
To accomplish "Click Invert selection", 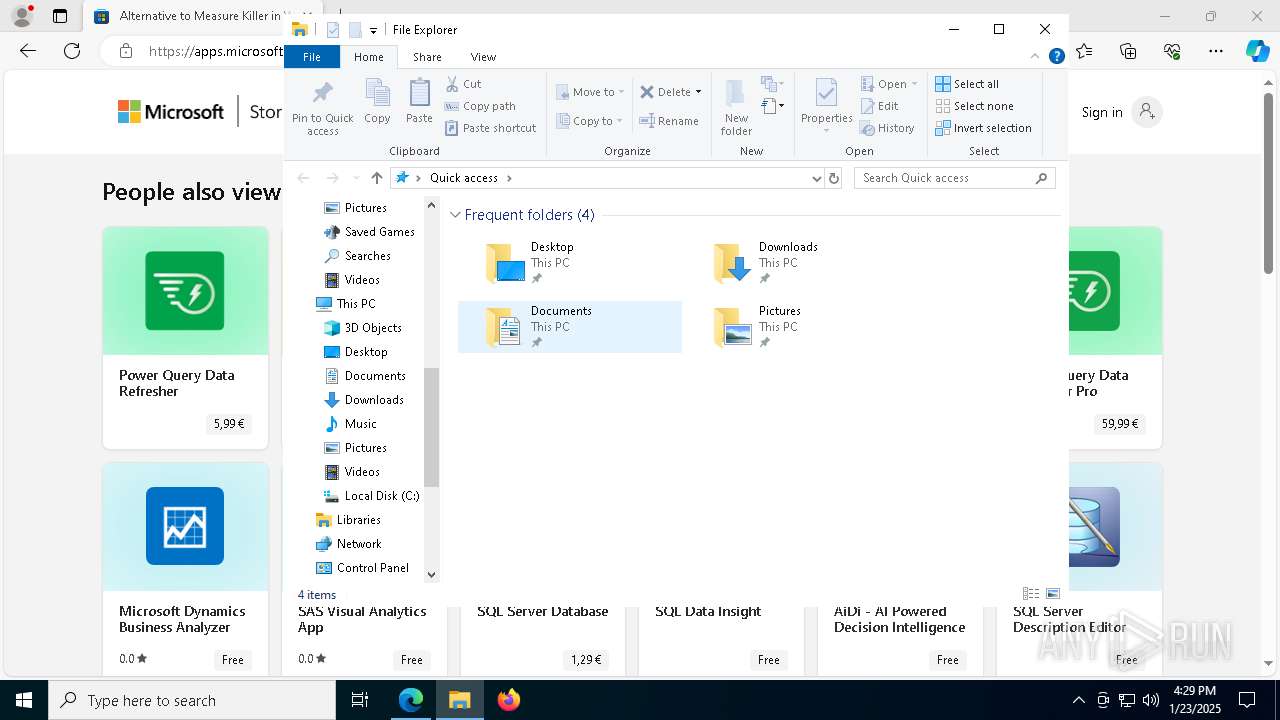I will point(983,128).
